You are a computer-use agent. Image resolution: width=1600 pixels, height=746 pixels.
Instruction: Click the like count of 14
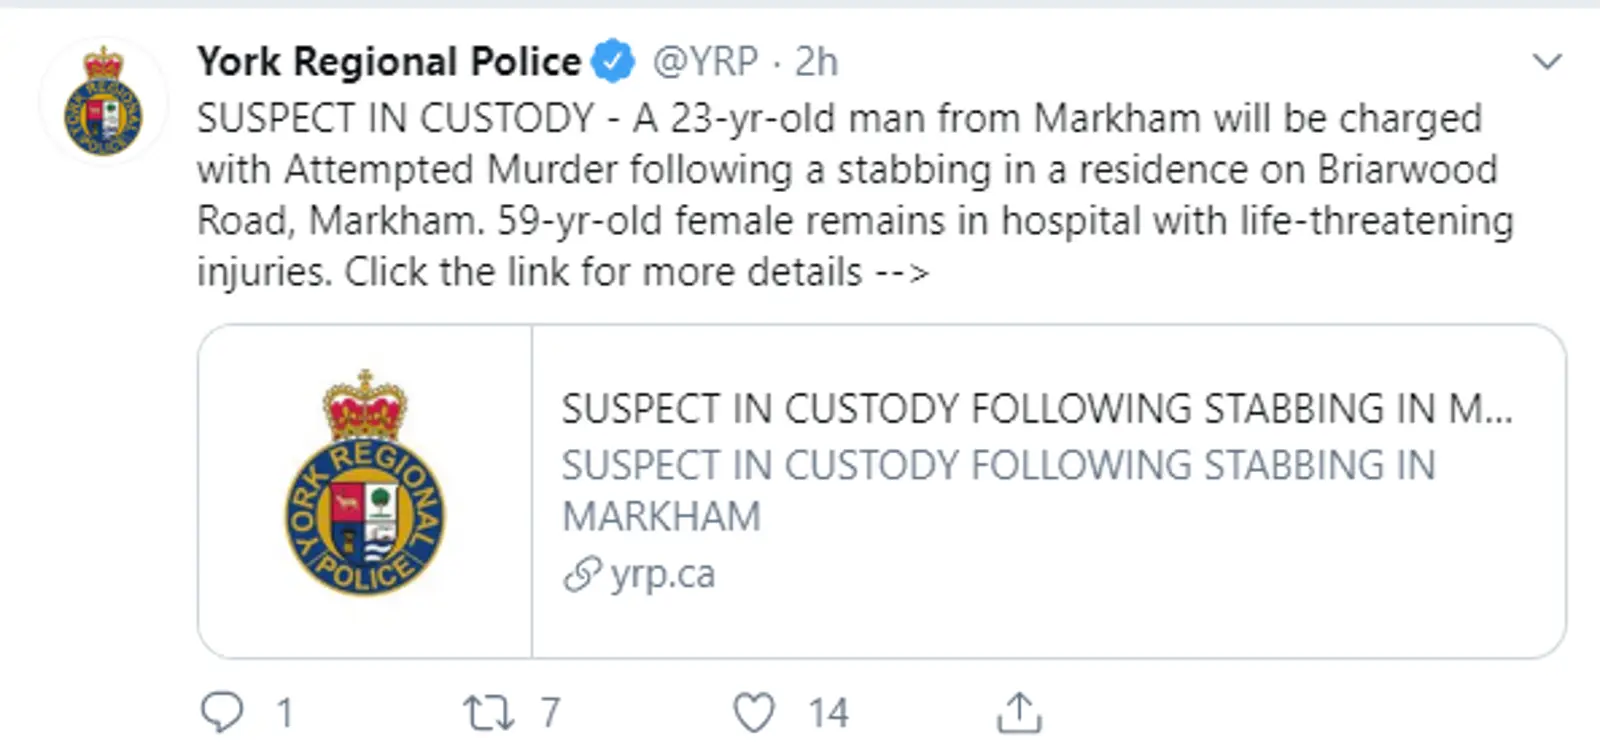[x=828, y=713]
